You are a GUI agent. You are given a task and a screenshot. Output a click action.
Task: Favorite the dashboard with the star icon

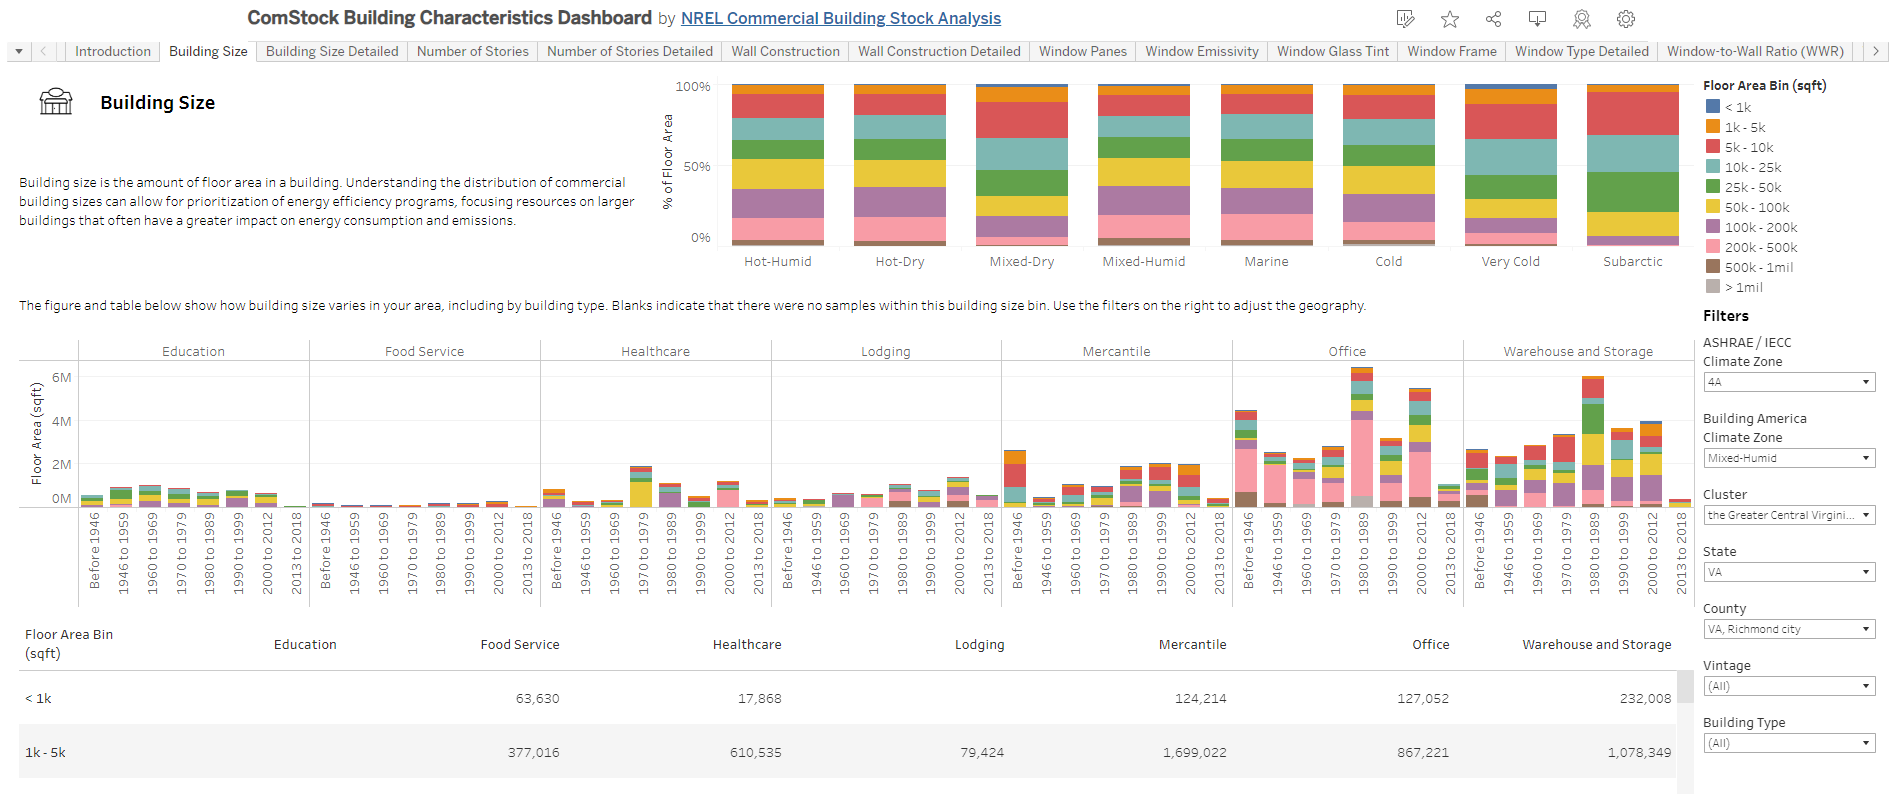click(x=1449, y=19)
